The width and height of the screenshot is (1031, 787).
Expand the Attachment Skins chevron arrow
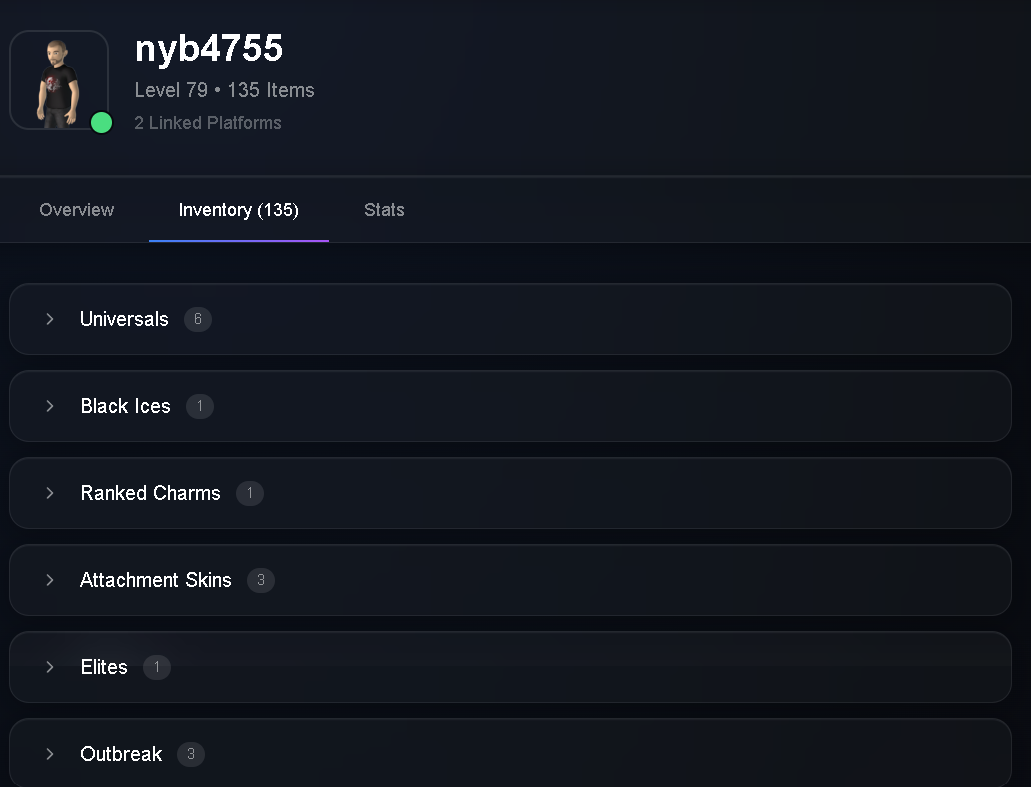50,580
